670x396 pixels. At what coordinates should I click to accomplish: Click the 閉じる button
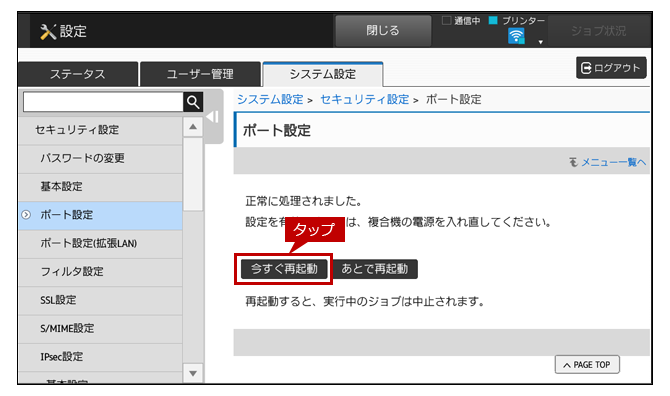(383, 31)
